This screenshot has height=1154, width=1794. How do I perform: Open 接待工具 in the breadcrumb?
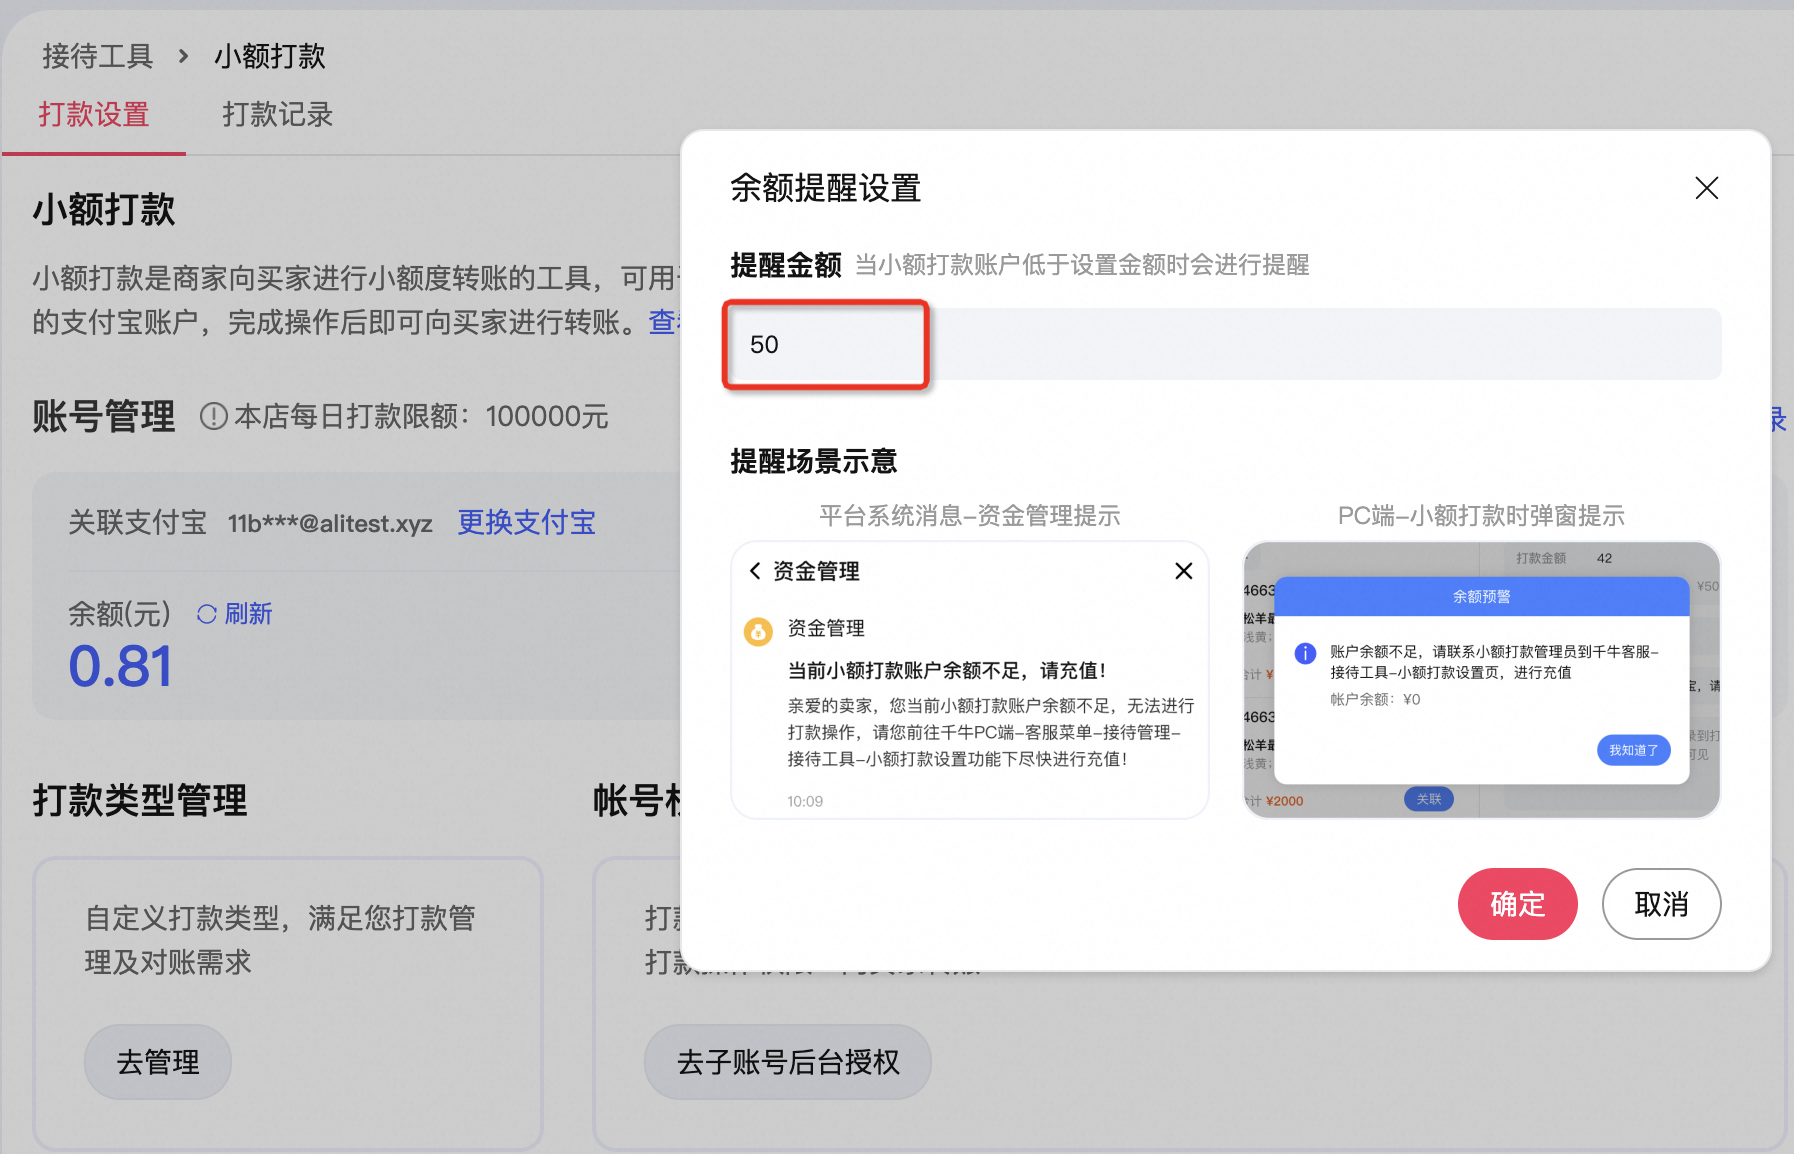coord(97,57)
